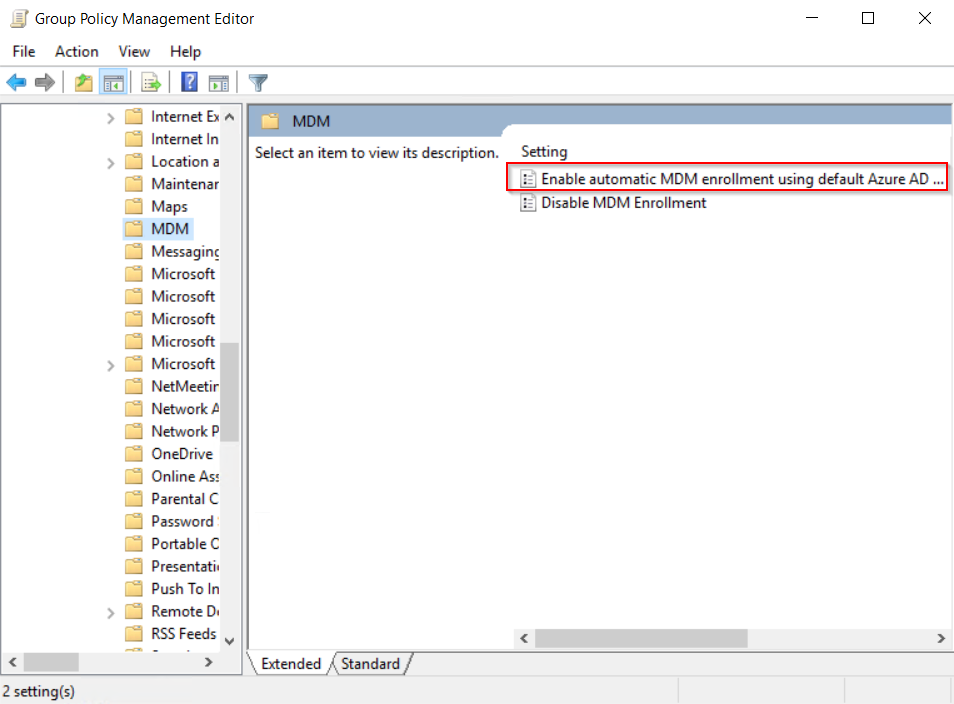Click the grey Forward arrow toolbar icon
The height and width of the screenshot is (704, 954).
(x=45, y=82)
